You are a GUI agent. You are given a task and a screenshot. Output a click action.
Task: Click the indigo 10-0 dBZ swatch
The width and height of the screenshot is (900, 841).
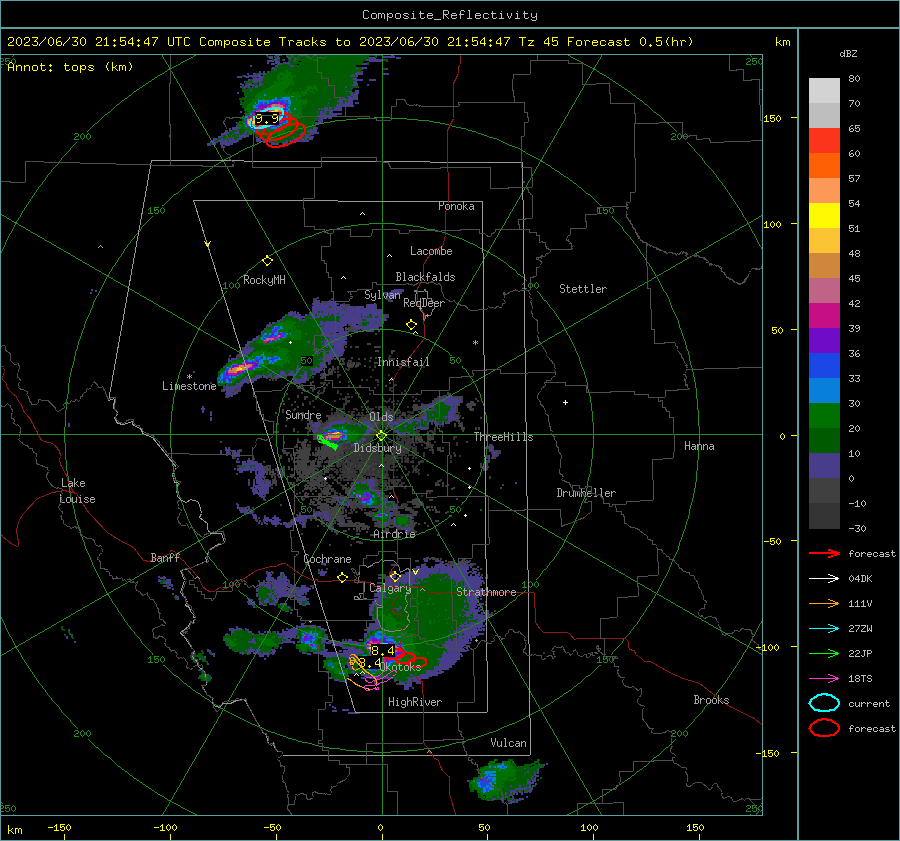[824, 466]
